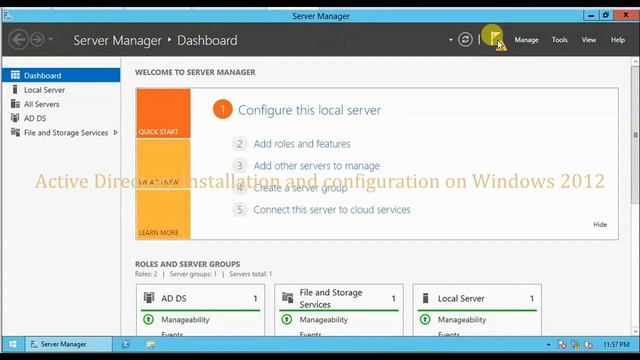
Task: Click Manageability status icon in Local Server tile
Action: coord(425,319)
